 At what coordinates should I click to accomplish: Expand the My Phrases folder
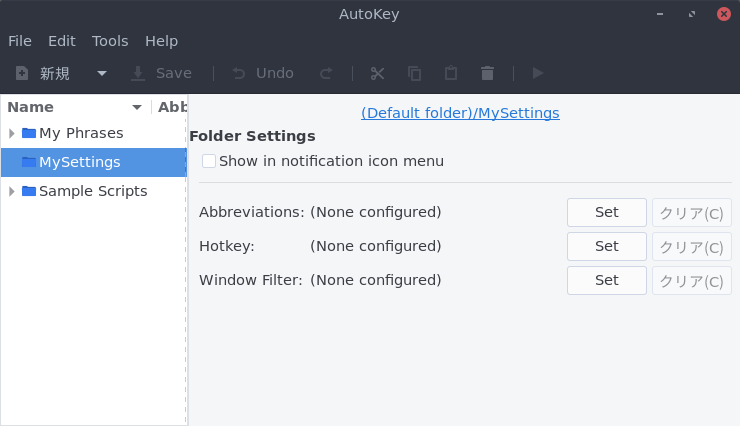coord(12,134)
